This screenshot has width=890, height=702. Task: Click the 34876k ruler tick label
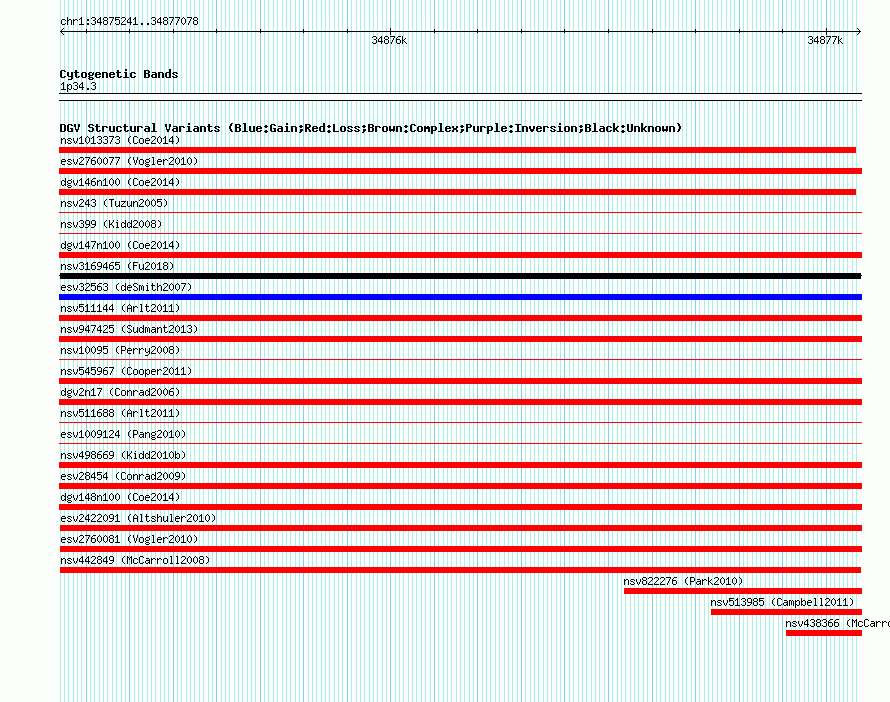pyautogui.click(x=389, y=40)
